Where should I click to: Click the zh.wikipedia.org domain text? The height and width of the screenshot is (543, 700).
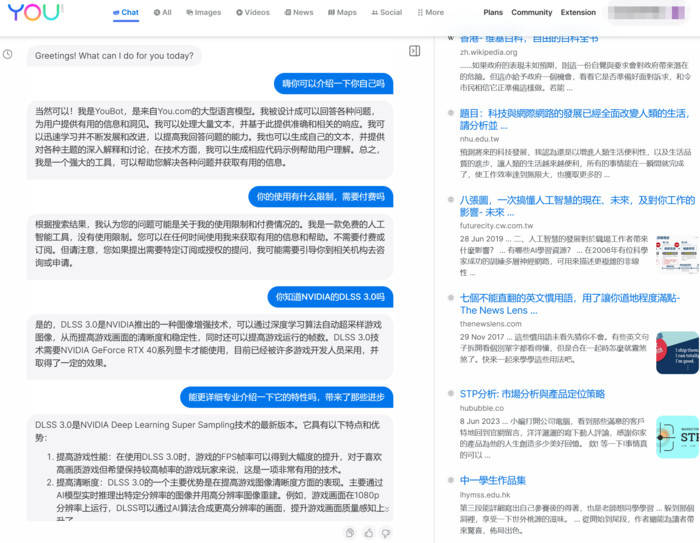[x=488, y=52]
